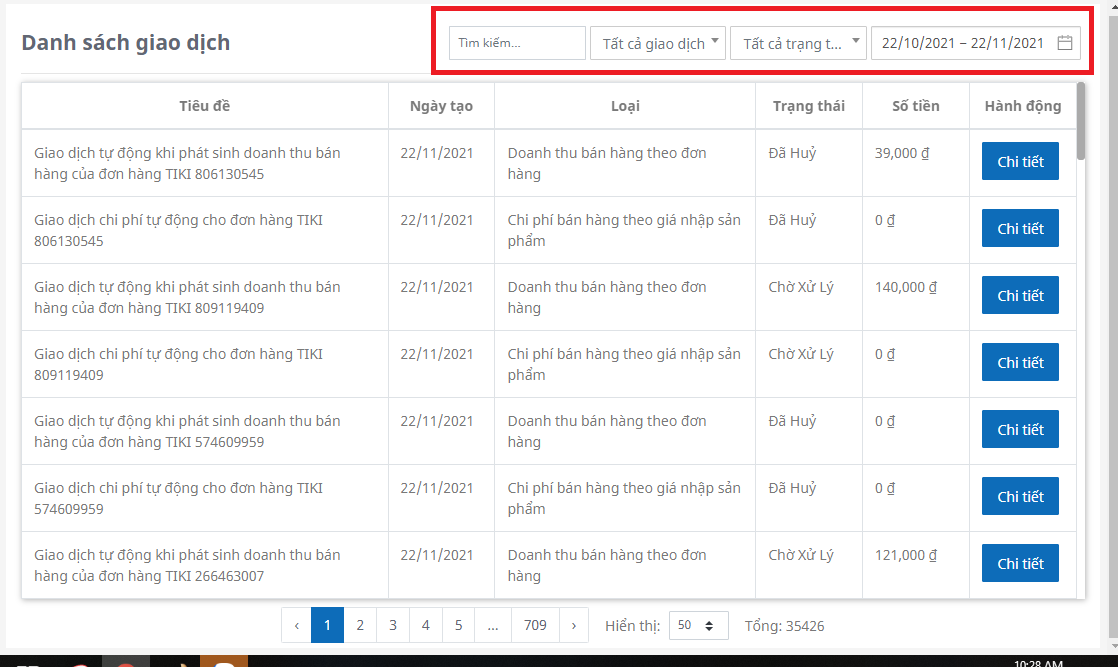Open the date range 22/10/2021 – 22/11/2021 picker
Viewport: 1118px width, 667px height.
click(x=962, y=43)
